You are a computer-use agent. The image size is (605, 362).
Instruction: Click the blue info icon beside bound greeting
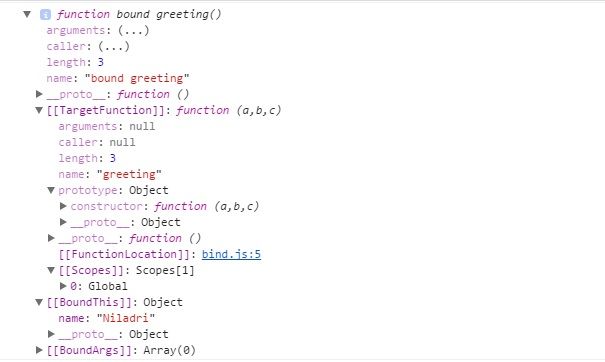[x=45, y=15]
